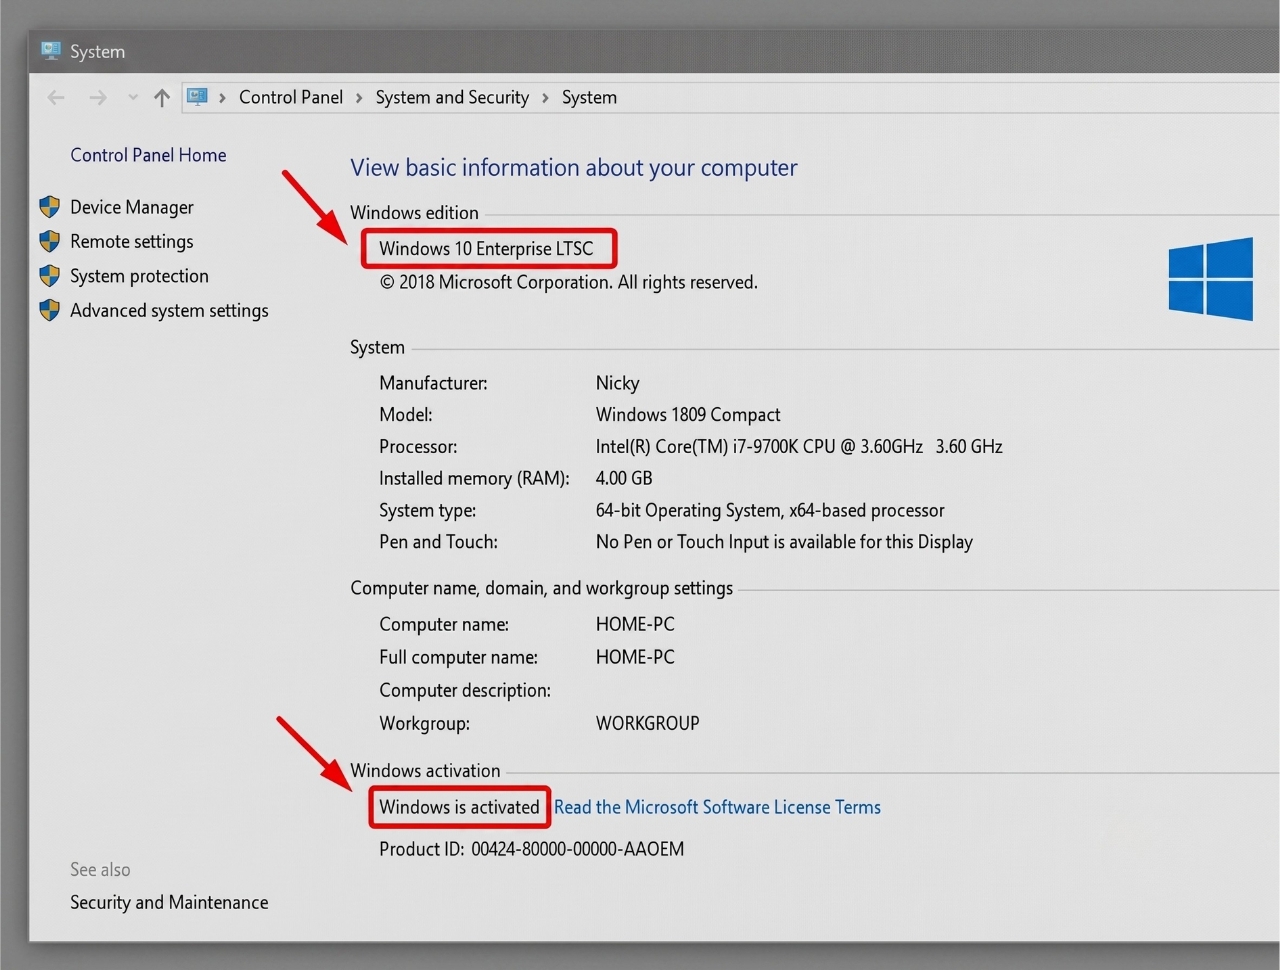
Task: Click the See also label
Action: tap(100, 870)
